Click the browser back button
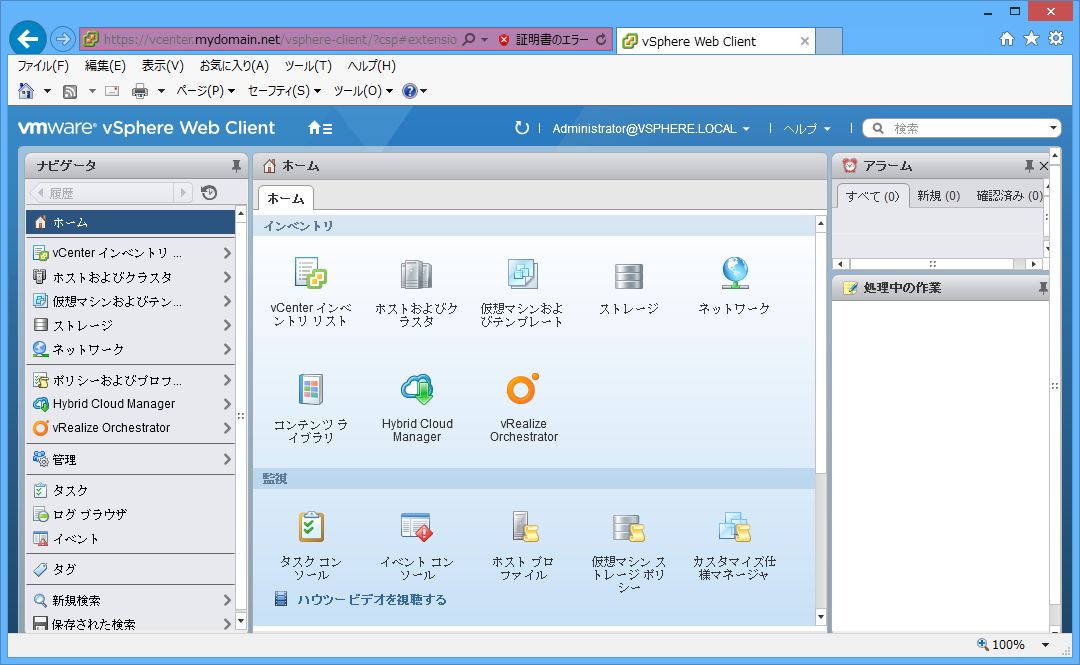Screen dimensions: 1080x665 (28, 39)
